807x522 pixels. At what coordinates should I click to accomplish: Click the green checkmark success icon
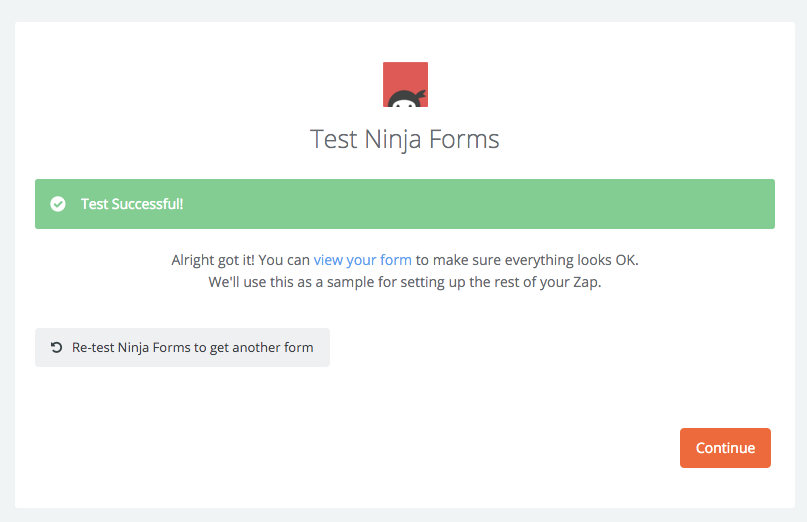(x=58, y=204)
